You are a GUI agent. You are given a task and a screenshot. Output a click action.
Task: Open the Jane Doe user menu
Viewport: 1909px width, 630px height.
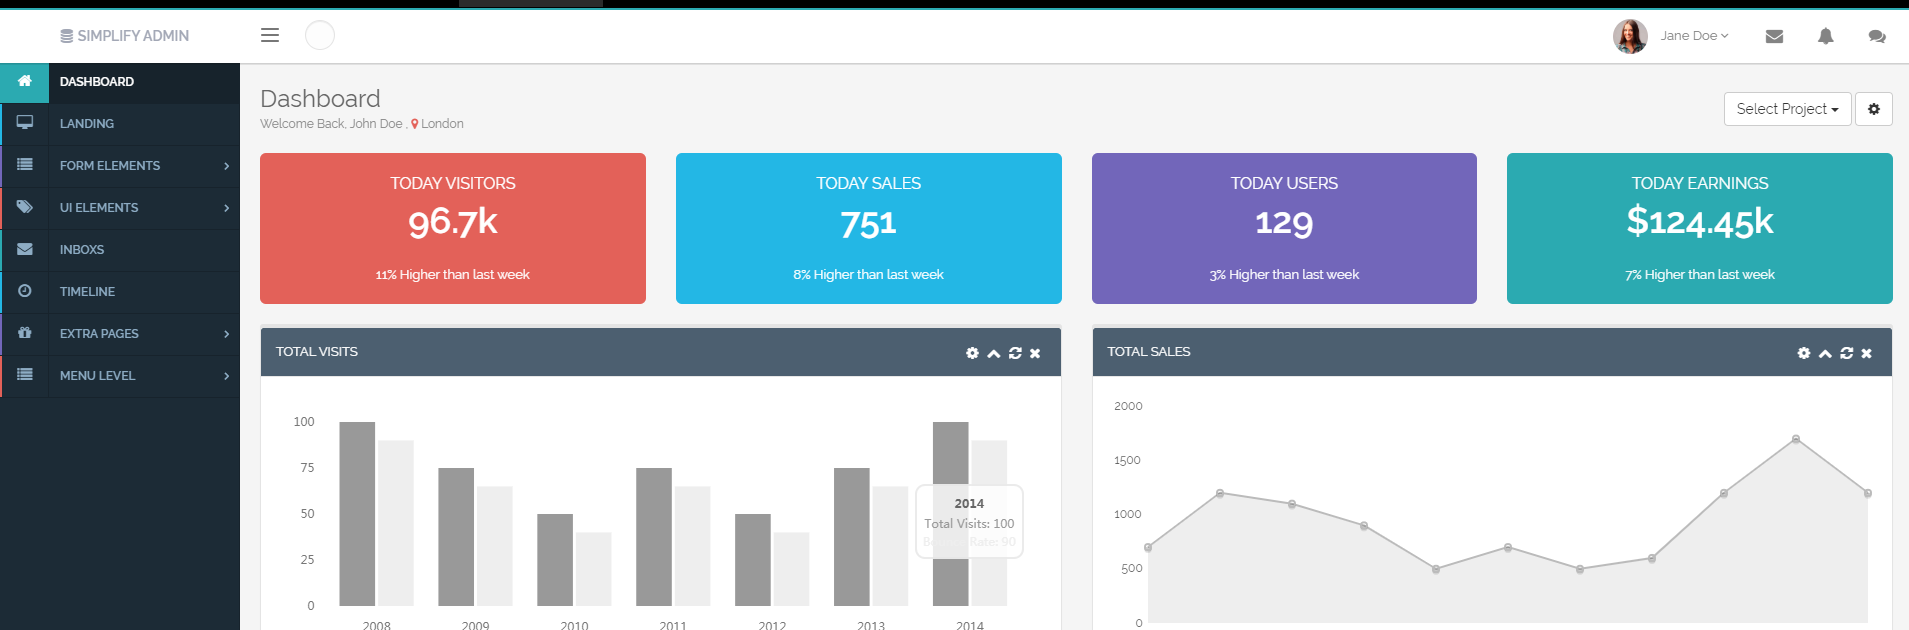(x=1693, y=35)
